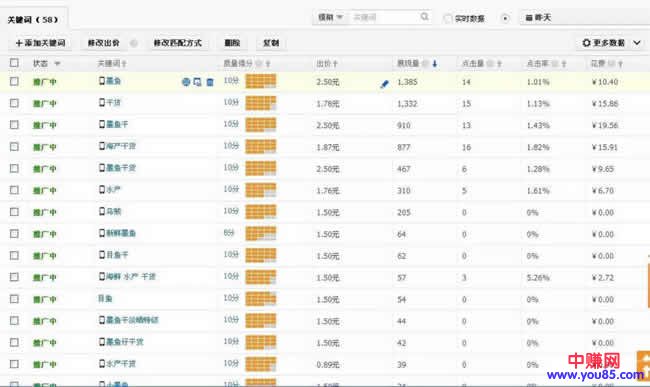Click the pencil edit-bid icon in 墨鱼 row
The image size is (650, 387).
384,84
